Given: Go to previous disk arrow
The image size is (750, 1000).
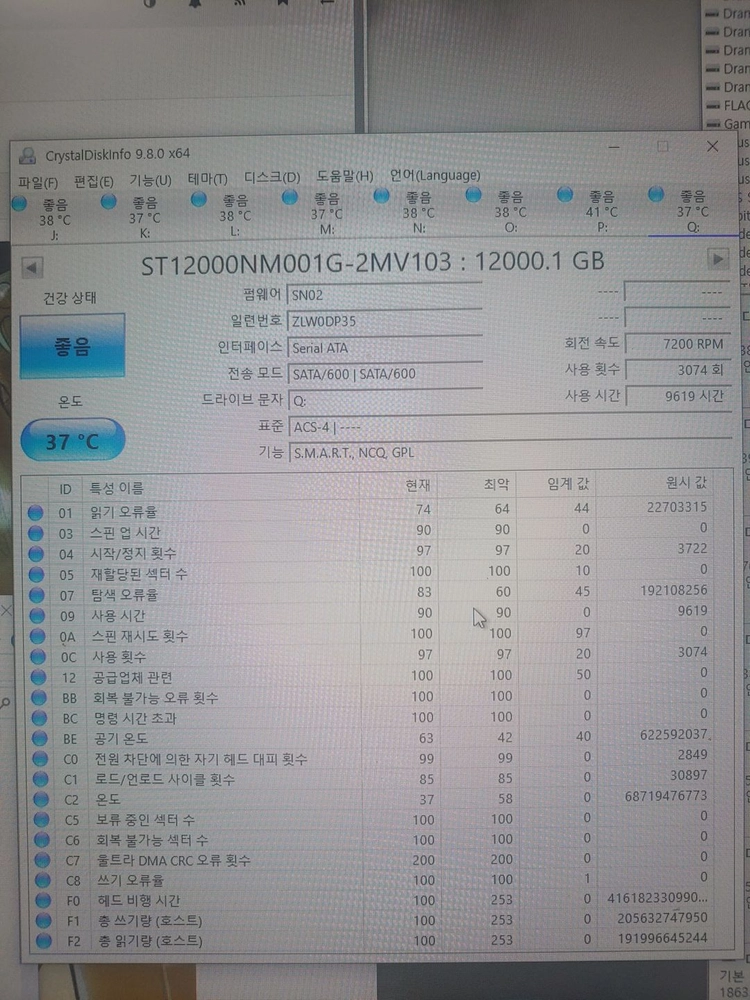Looking at the screenshot, I should click(x=31, y=268).
